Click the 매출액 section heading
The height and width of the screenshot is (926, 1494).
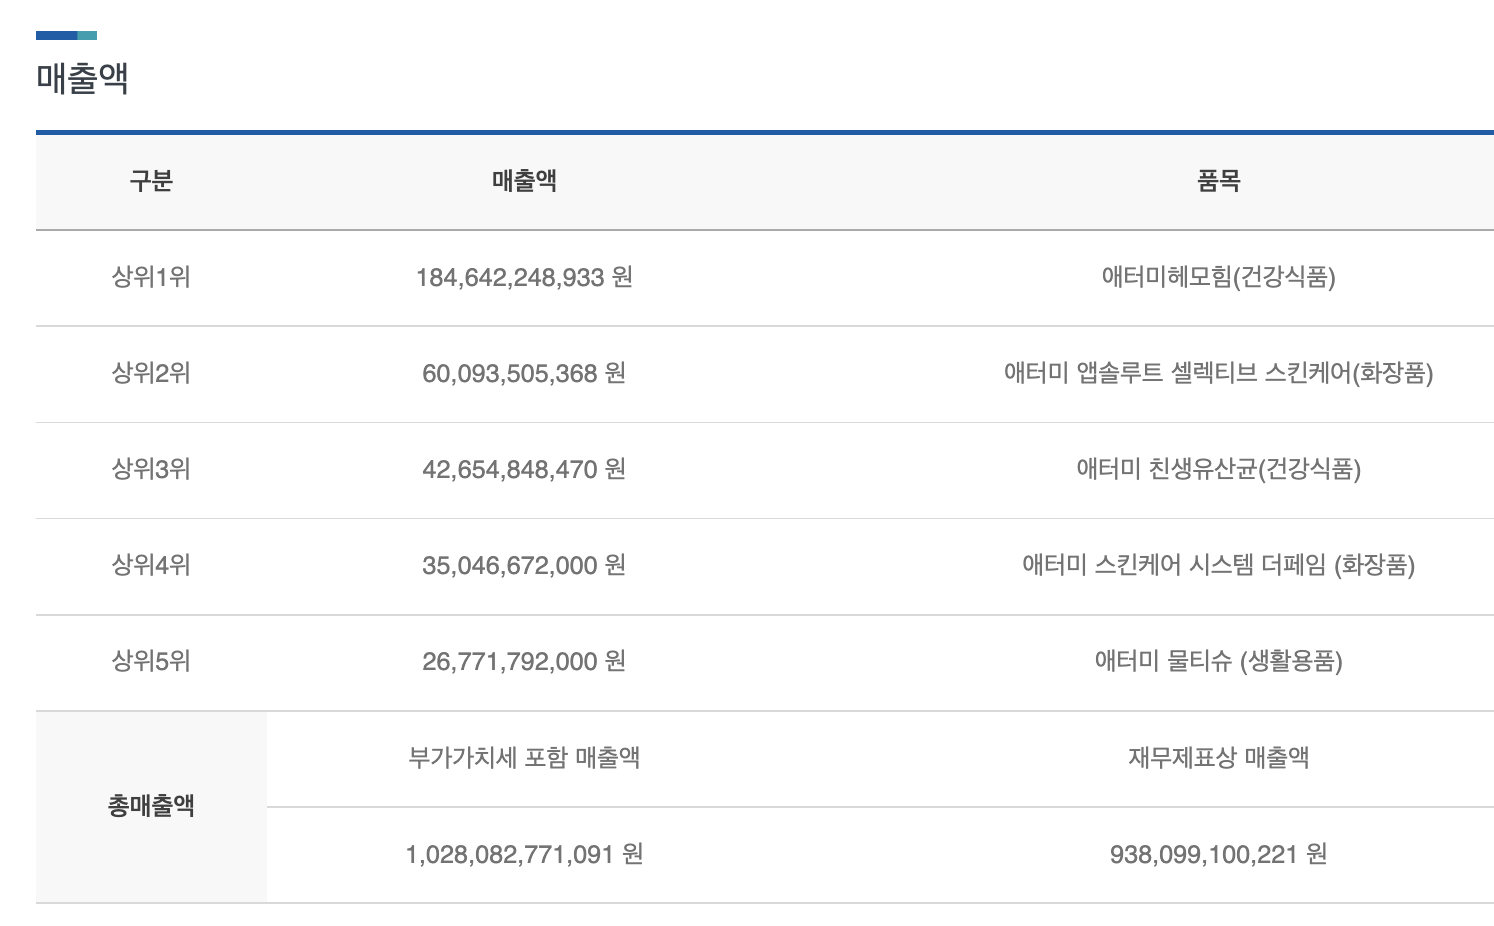82,78
